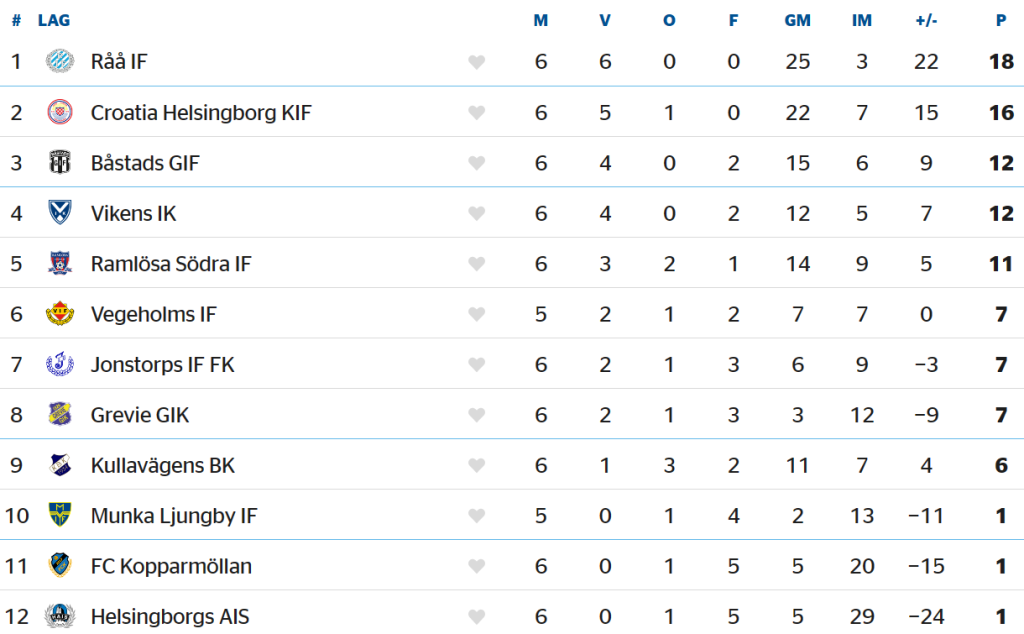Image resolution: width=1024 pixels, height=634 pixels.
Task: Click the Jonstorps IF FK crest
Action: 60,365
